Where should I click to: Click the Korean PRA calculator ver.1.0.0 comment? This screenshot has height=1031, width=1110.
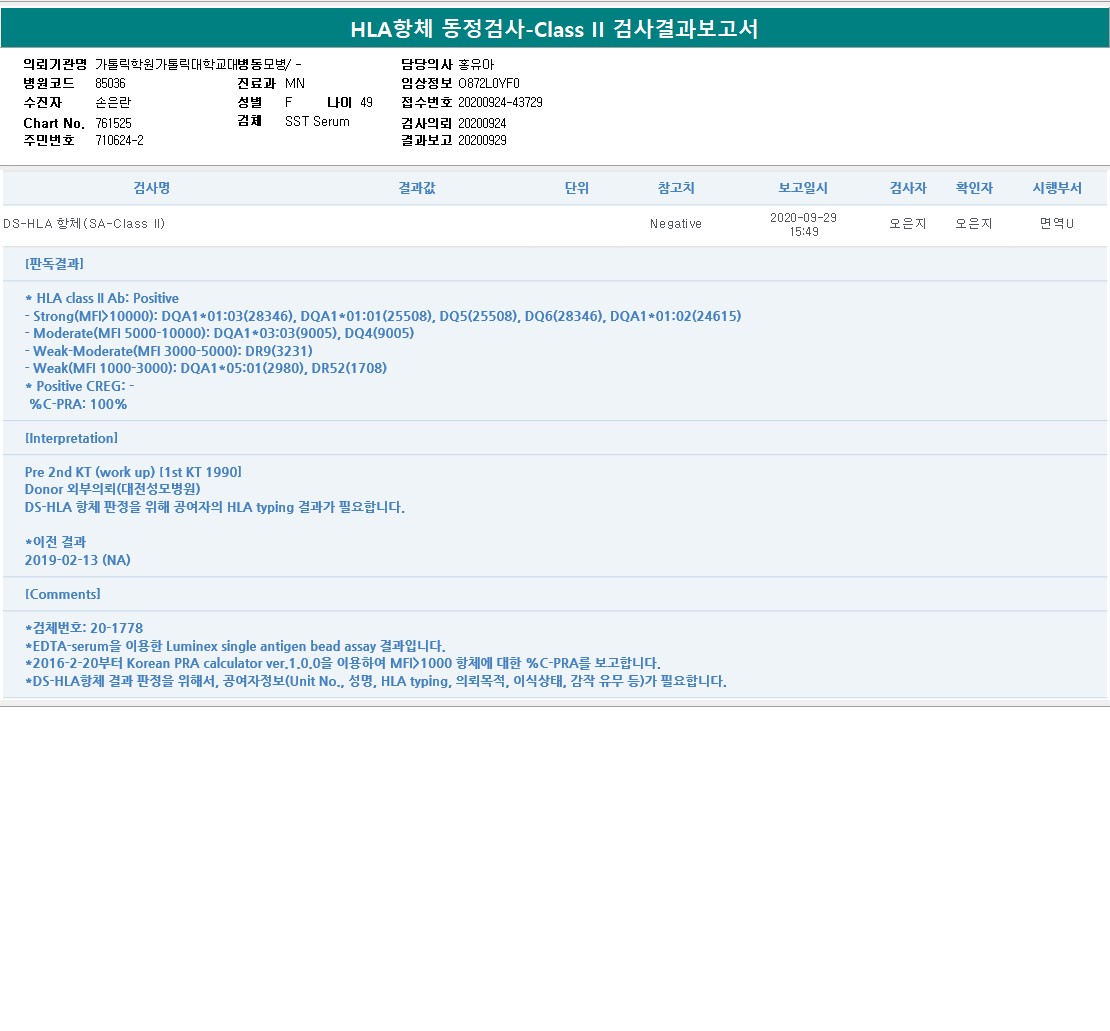click(x=343, y=663)
